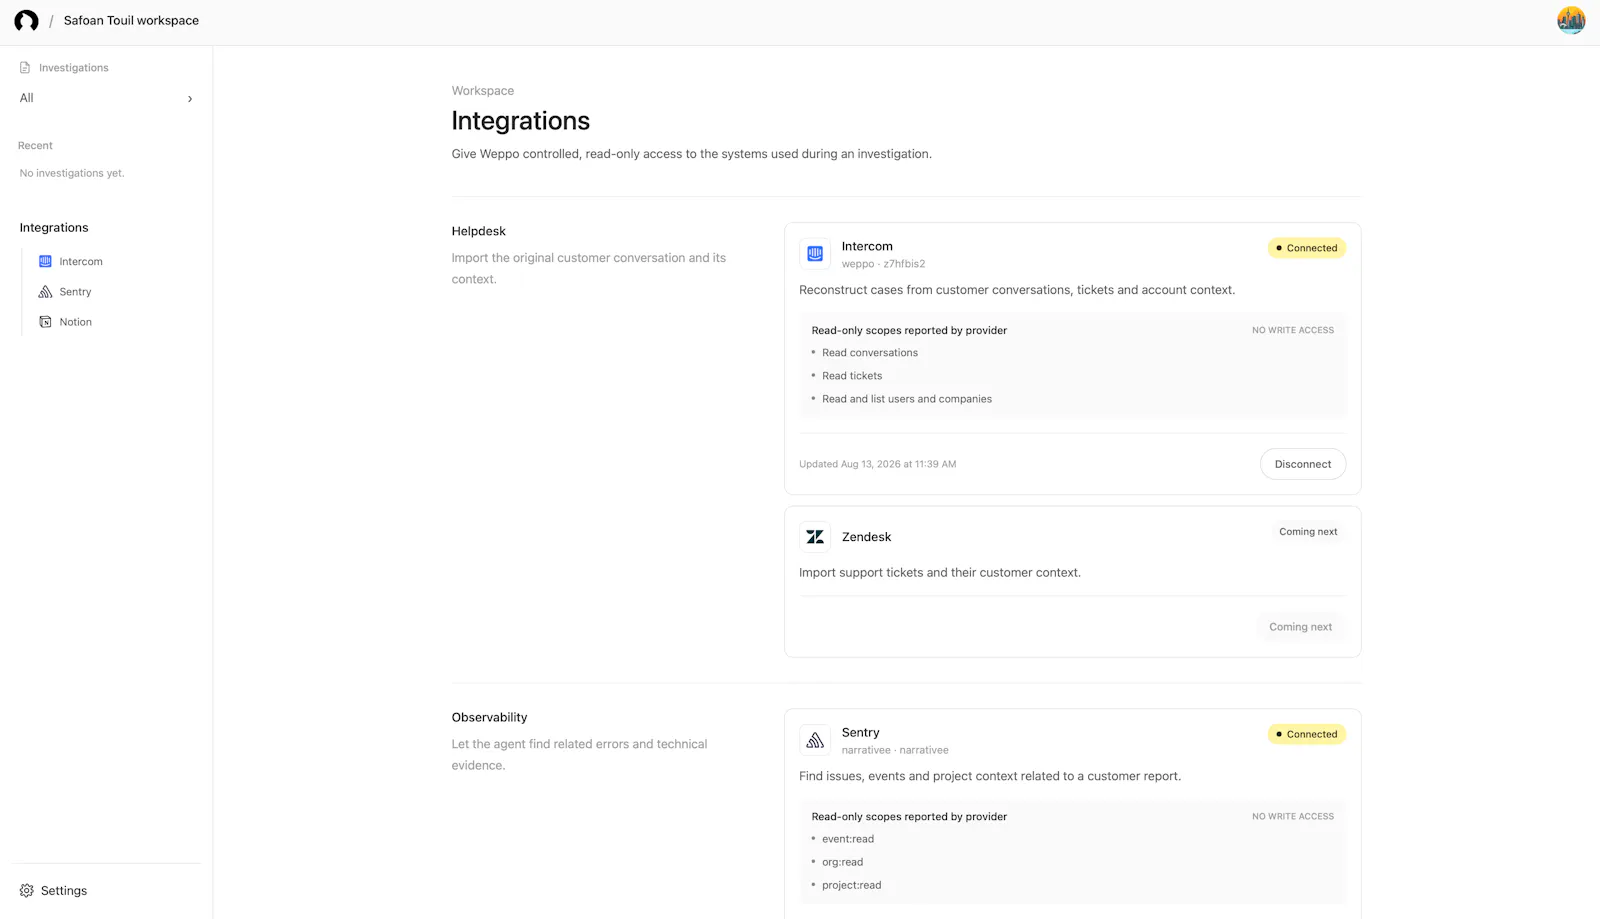Click 'Read-only scopes reported by provider' on Sentry card
Screen dimensions: 1600x919
click(x=909, y=816)
